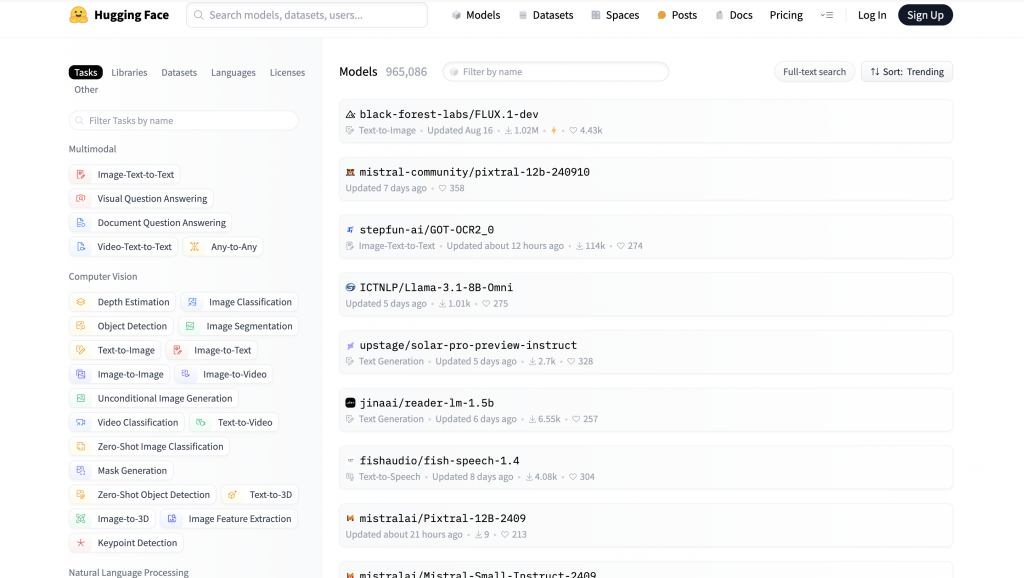Filter by Text-to-Image task
Image resolution: width=1024 pixels, height=578 pixels.
(115, 350)
